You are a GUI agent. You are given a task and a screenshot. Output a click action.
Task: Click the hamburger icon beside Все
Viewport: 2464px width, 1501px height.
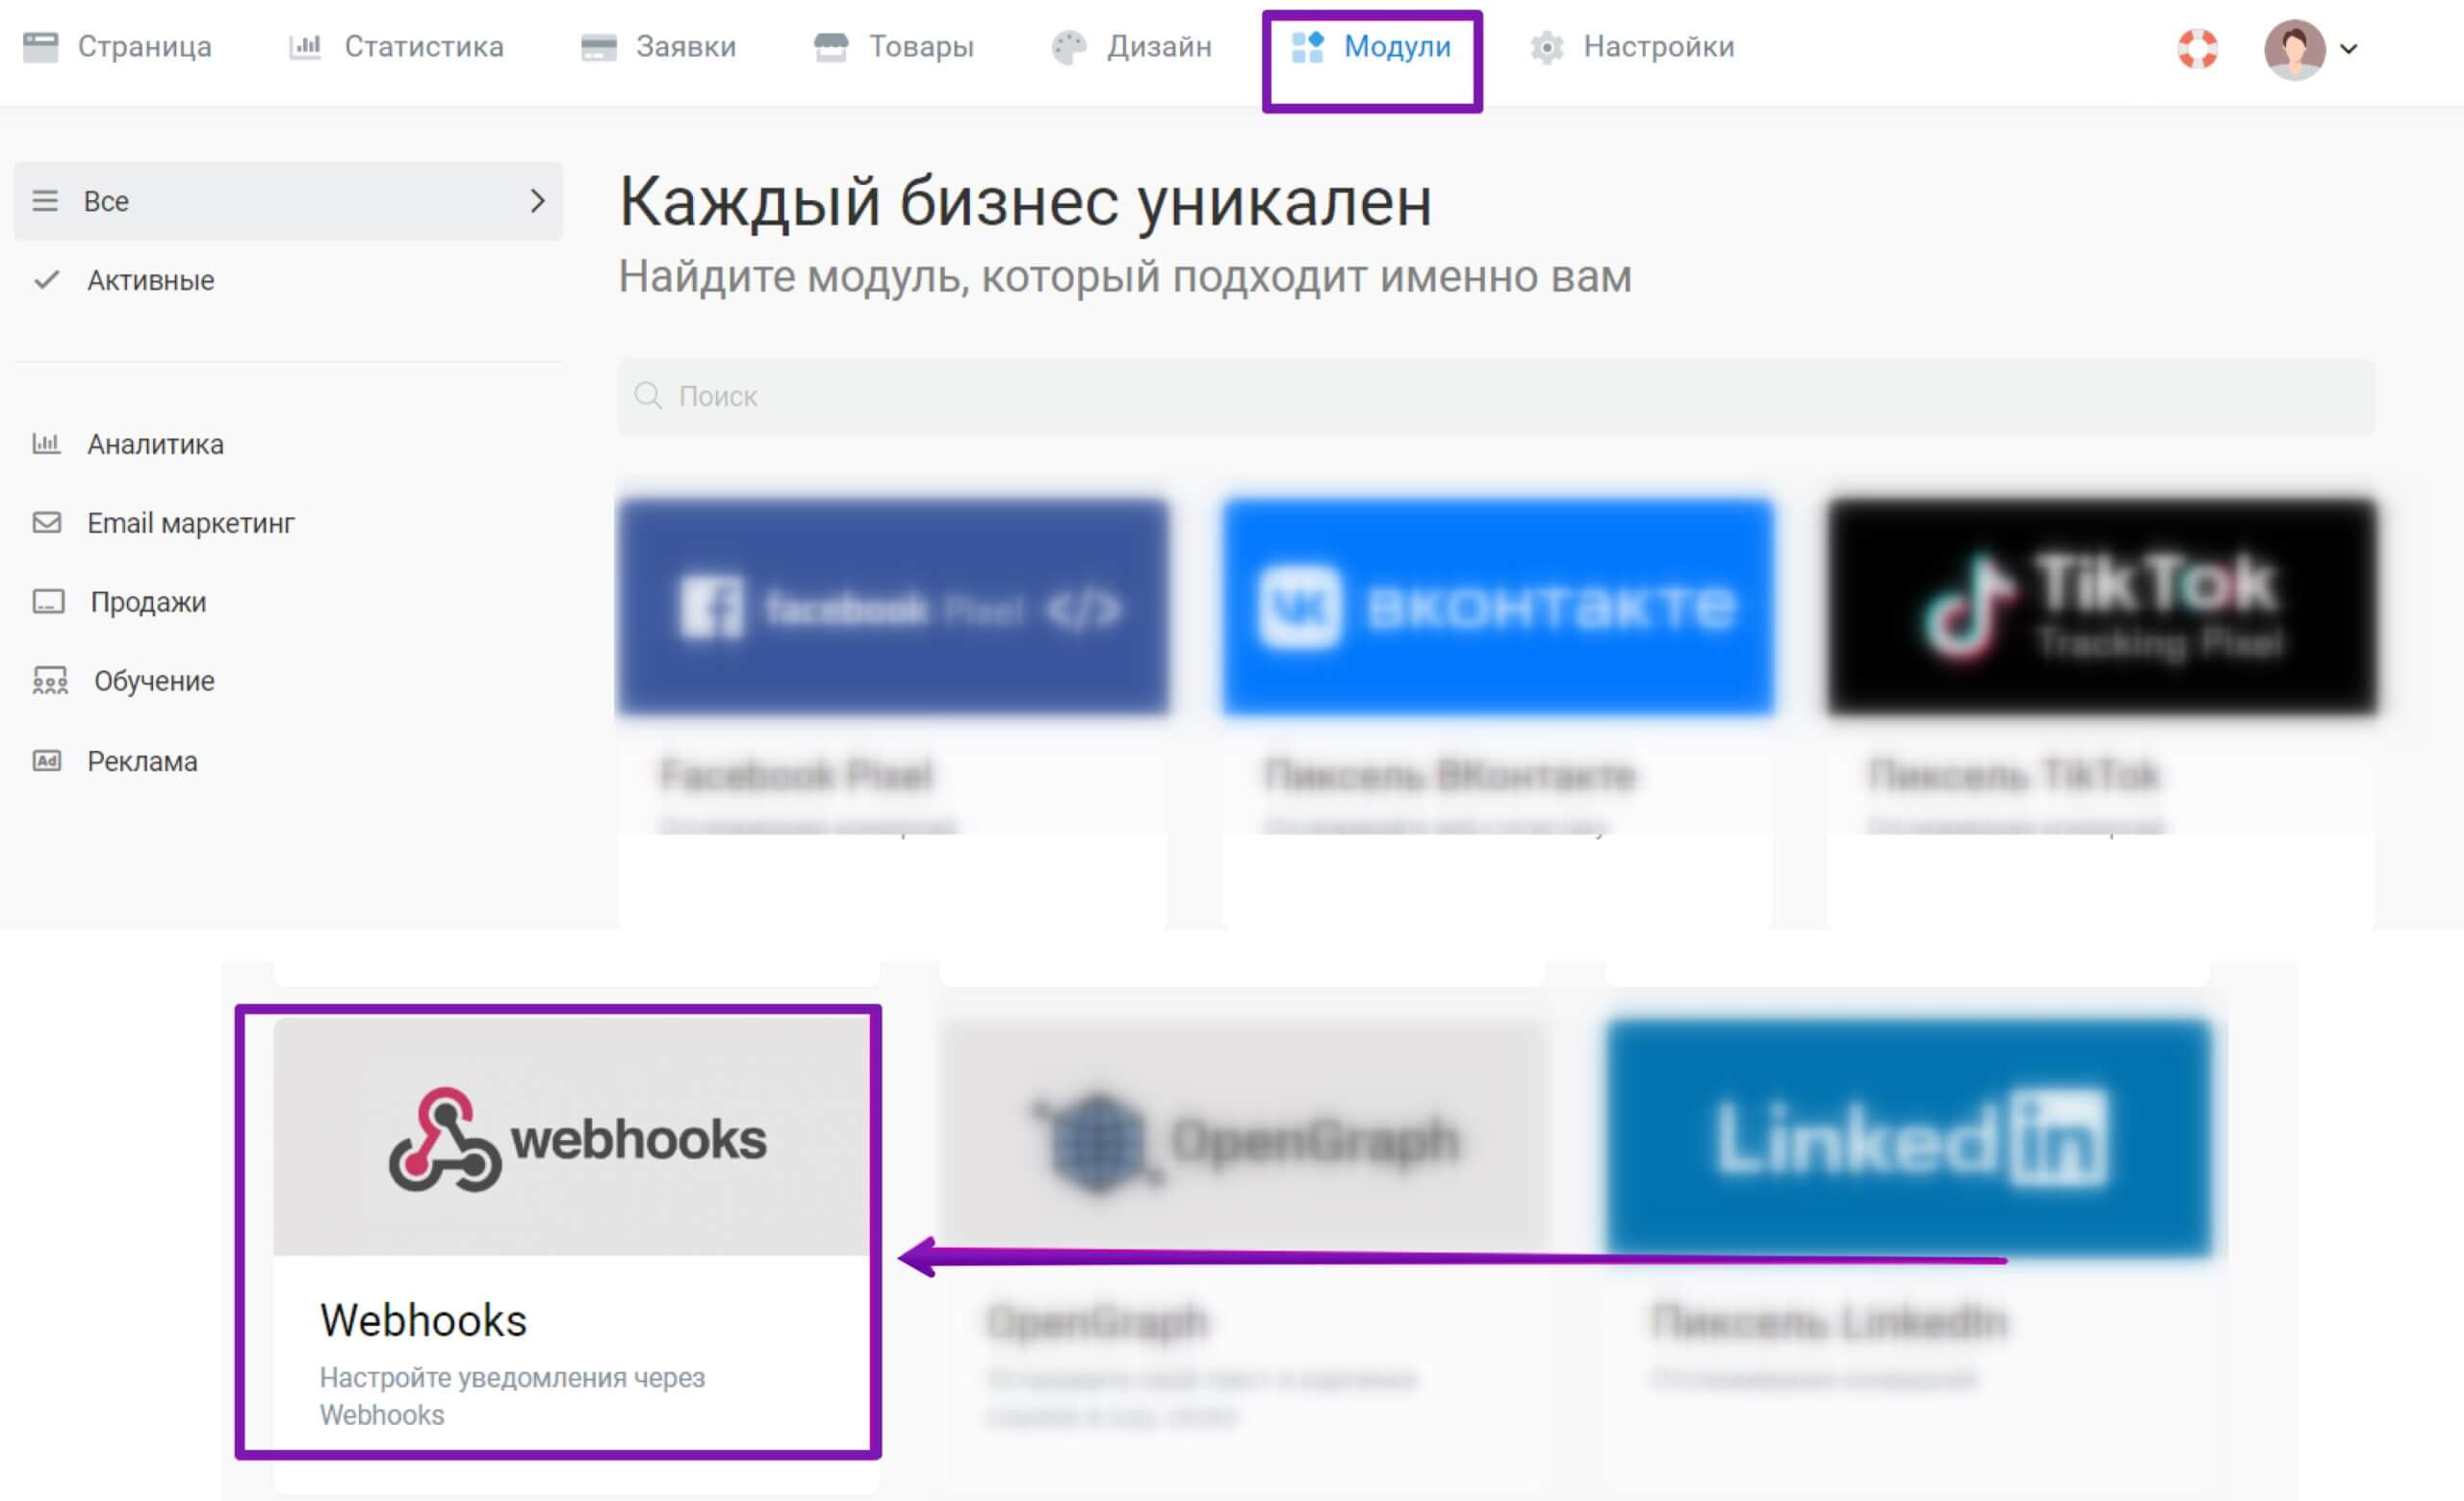pyautogui.click(x=45, y=201)
